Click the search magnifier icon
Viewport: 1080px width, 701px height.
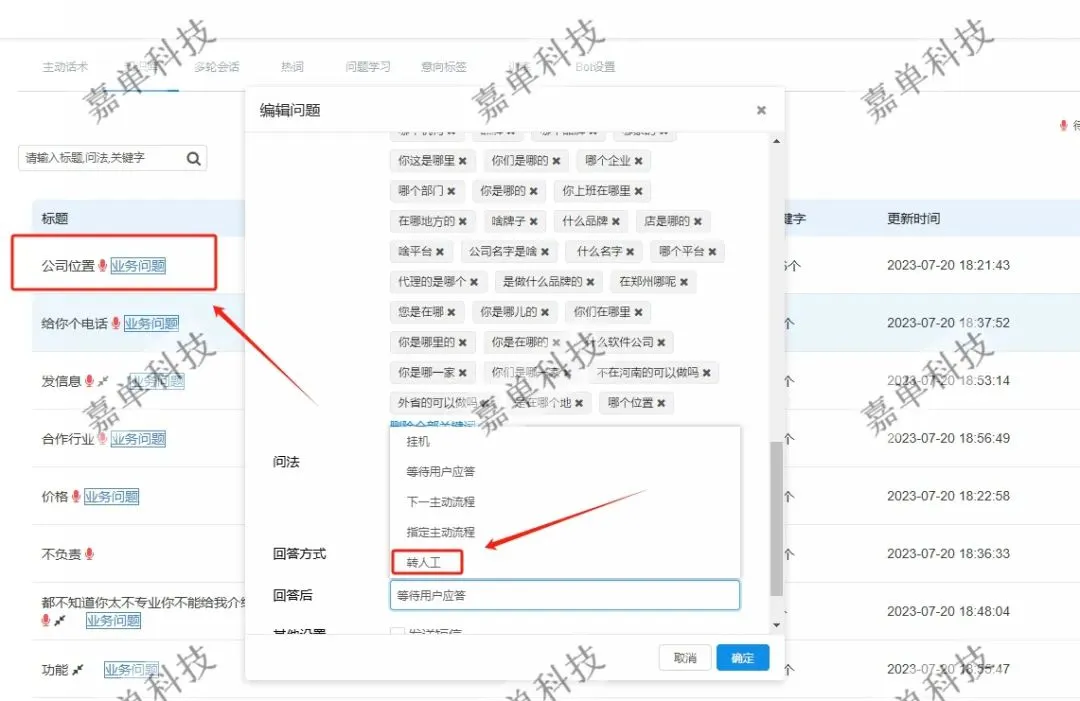(x=194, y=157)
